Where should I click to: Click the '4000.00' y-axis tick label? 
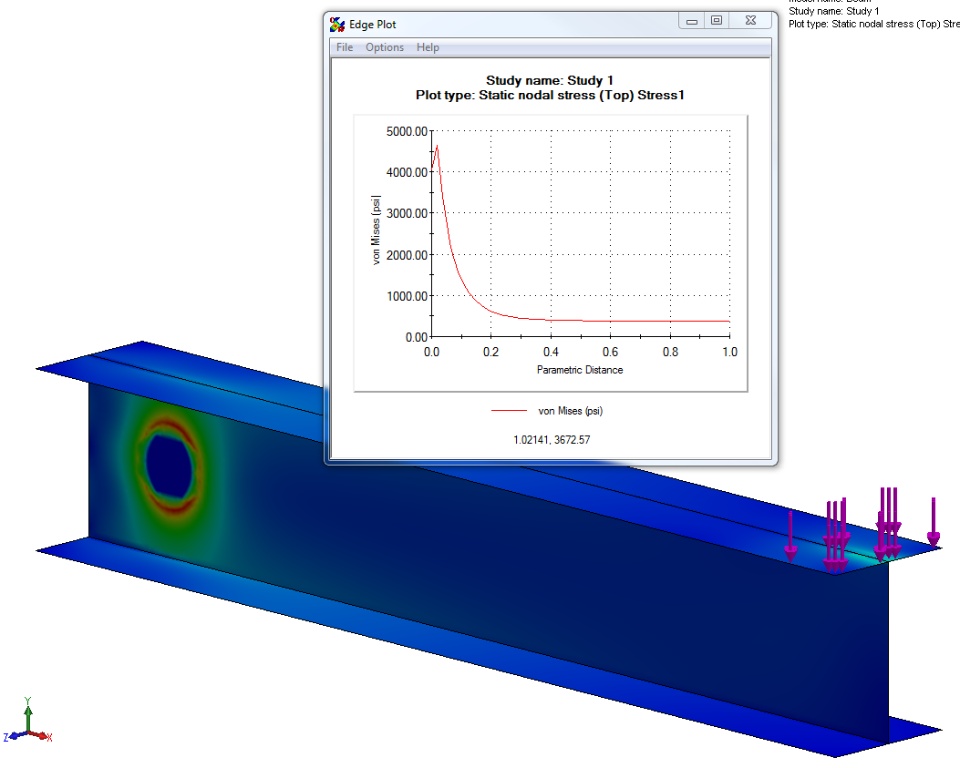[407, 172]
